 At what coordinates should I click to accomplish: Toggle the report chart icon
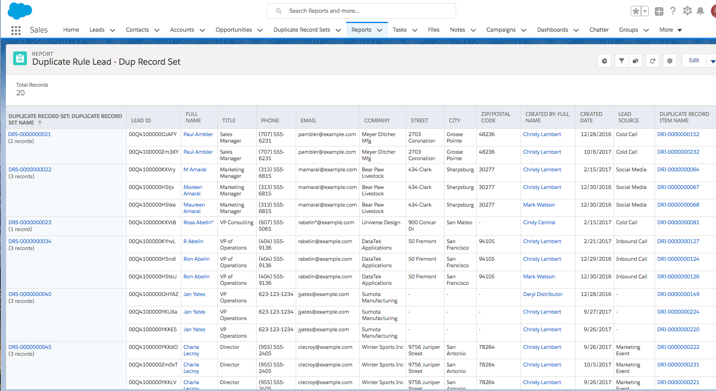pyautogui.click(x=604, y=61)
